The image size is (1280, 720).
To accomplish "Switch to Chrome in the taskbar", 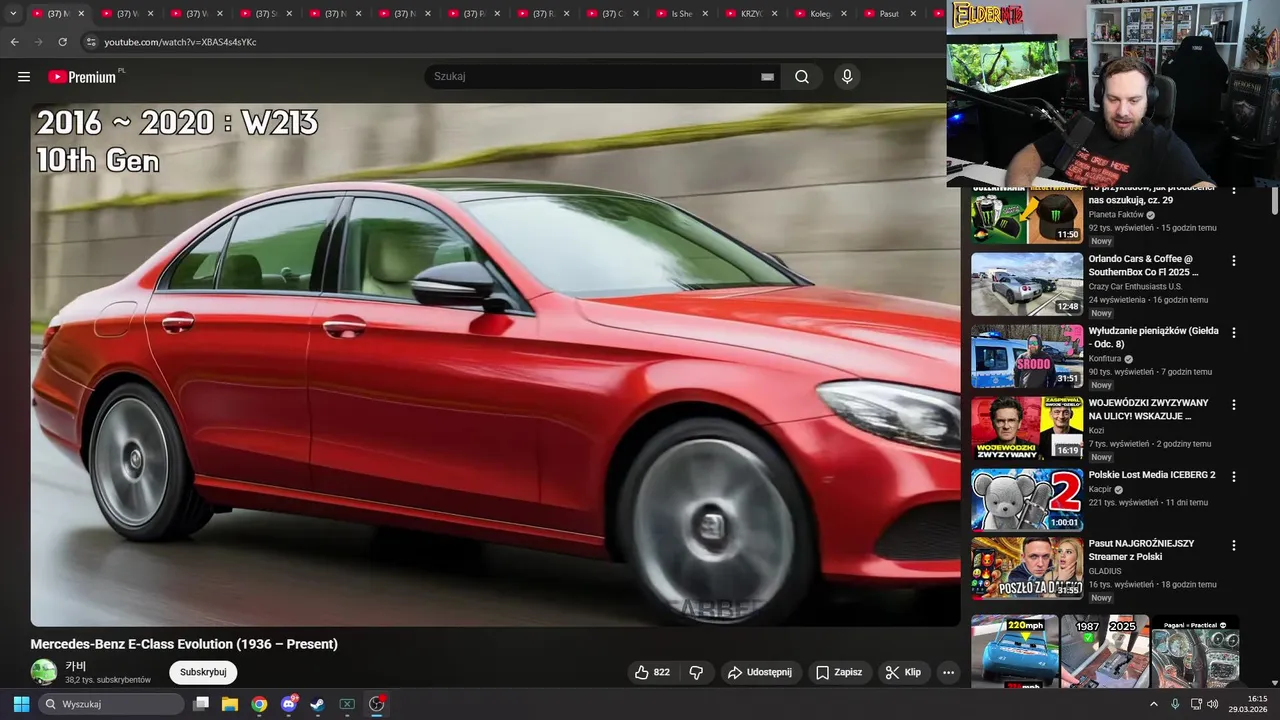I will (x=259, y=704).
